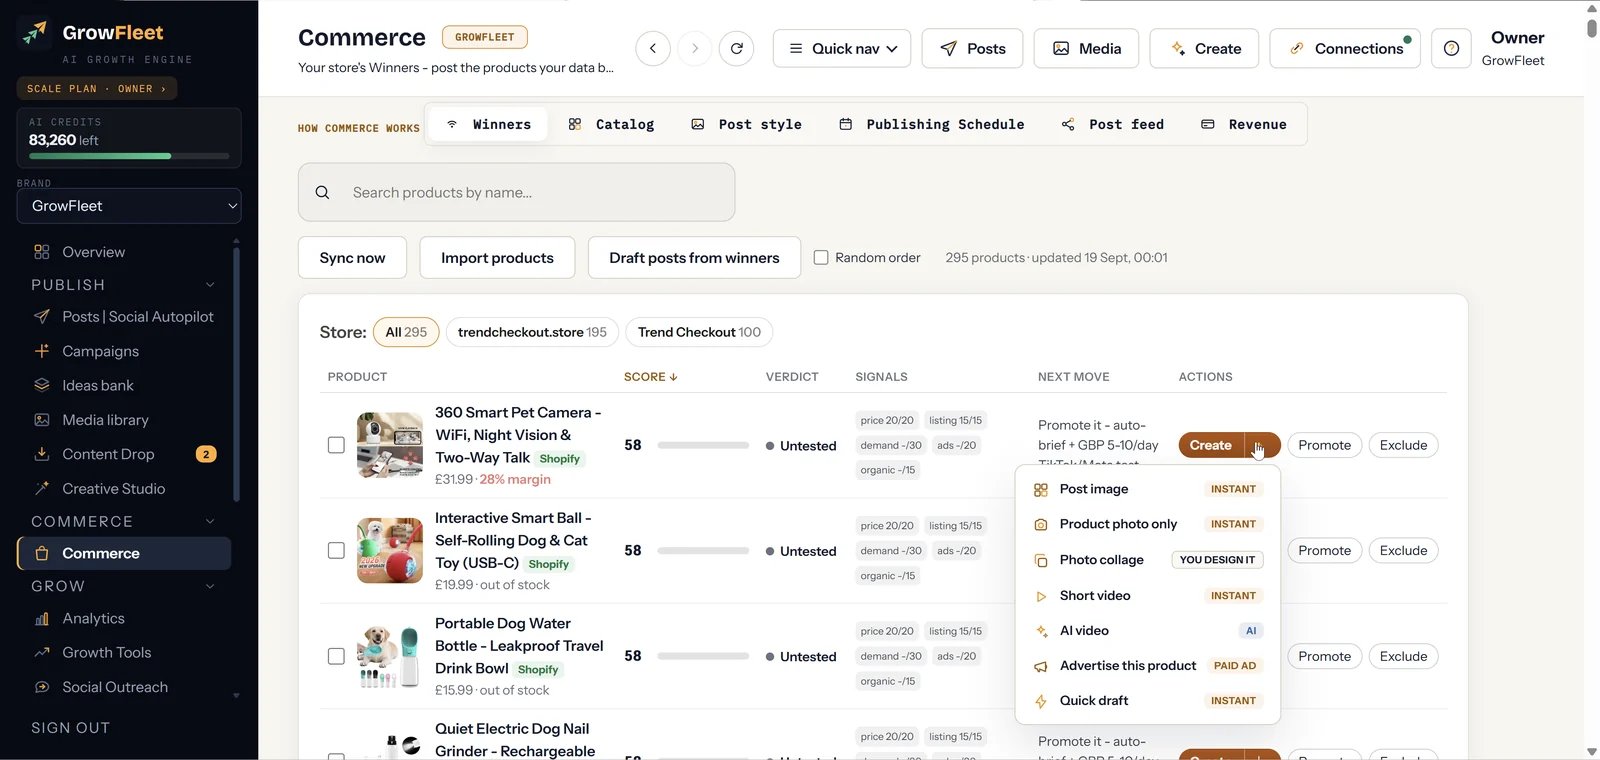Collapse the GROW sidebar section
Image resolution: width=1600 pixels, height=760 pixels.
pos(210,586)
